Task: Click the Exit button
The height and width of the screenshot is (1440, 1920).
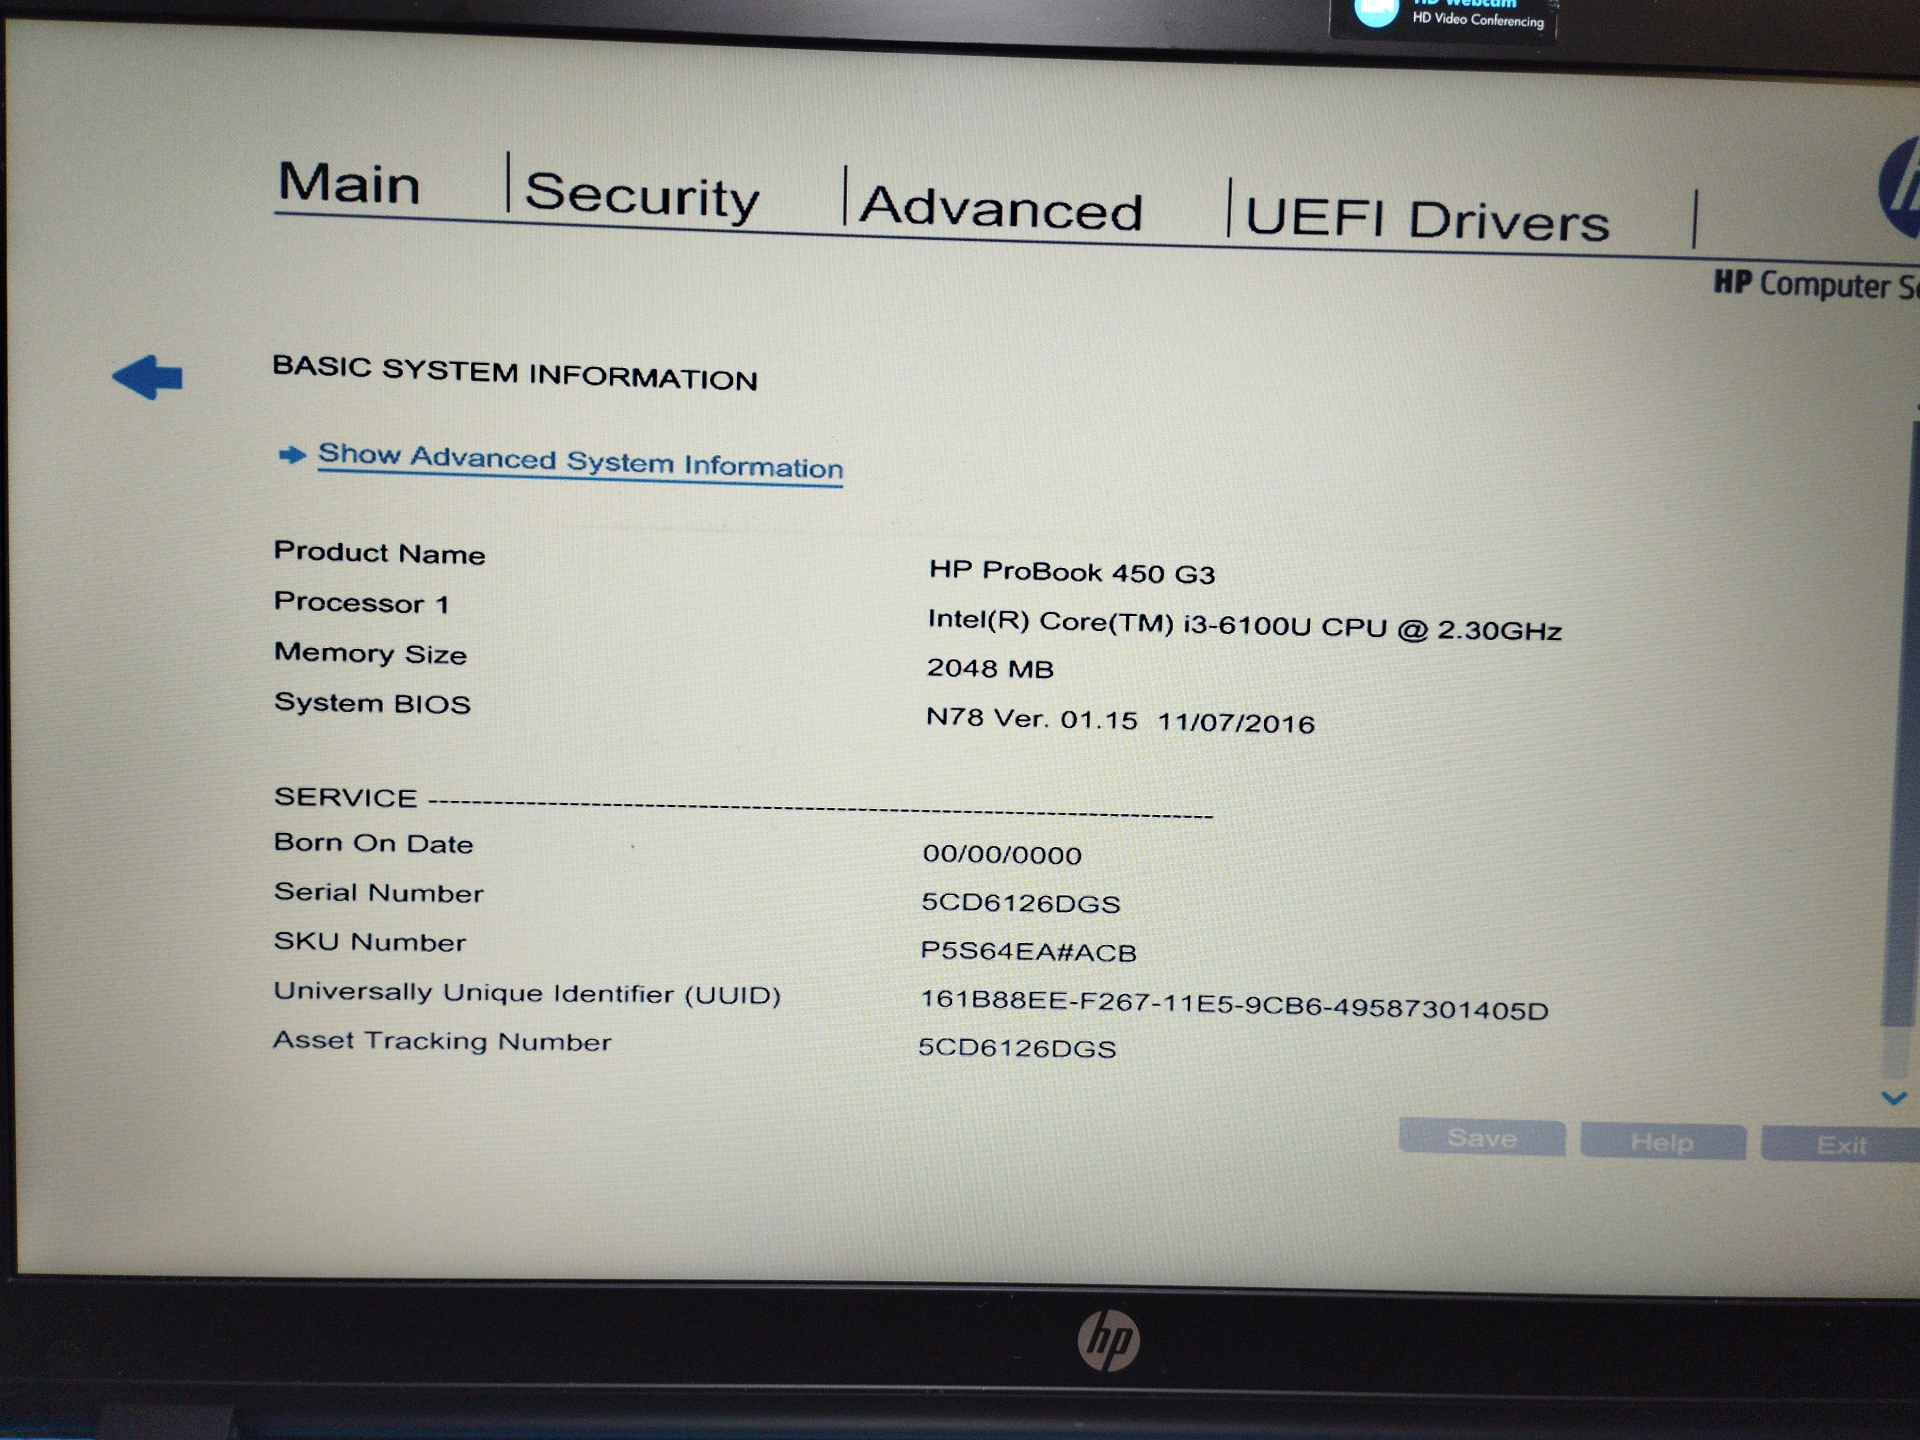Action: 1840,1145
